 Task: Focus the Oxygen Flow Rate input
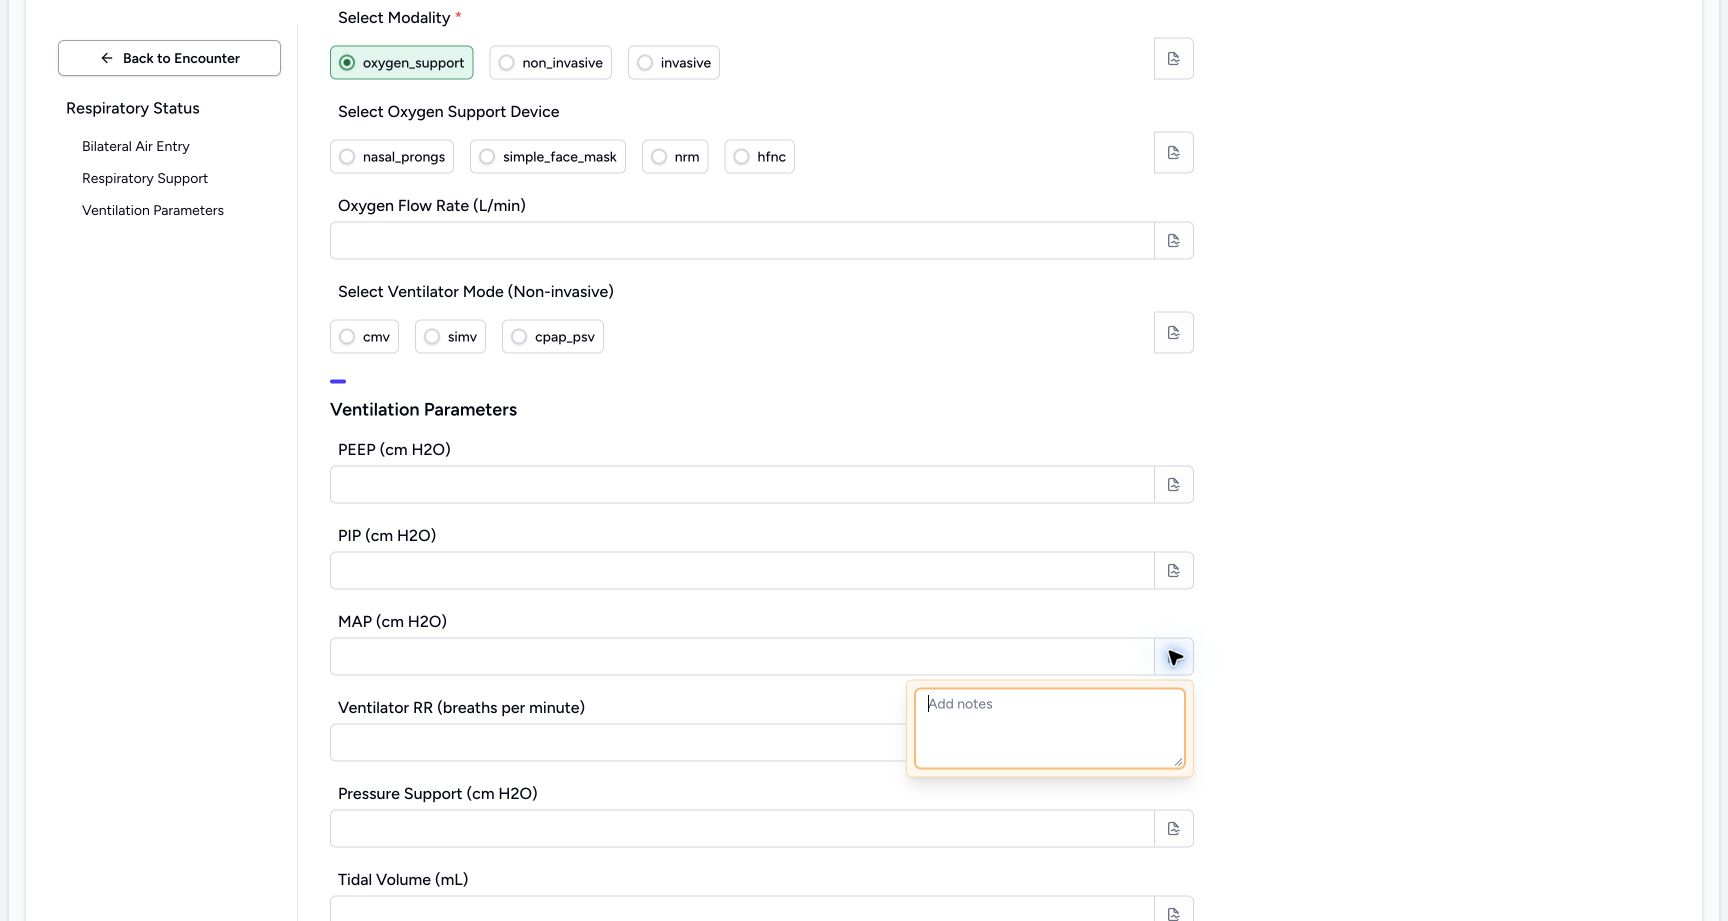tap(742, 241)
